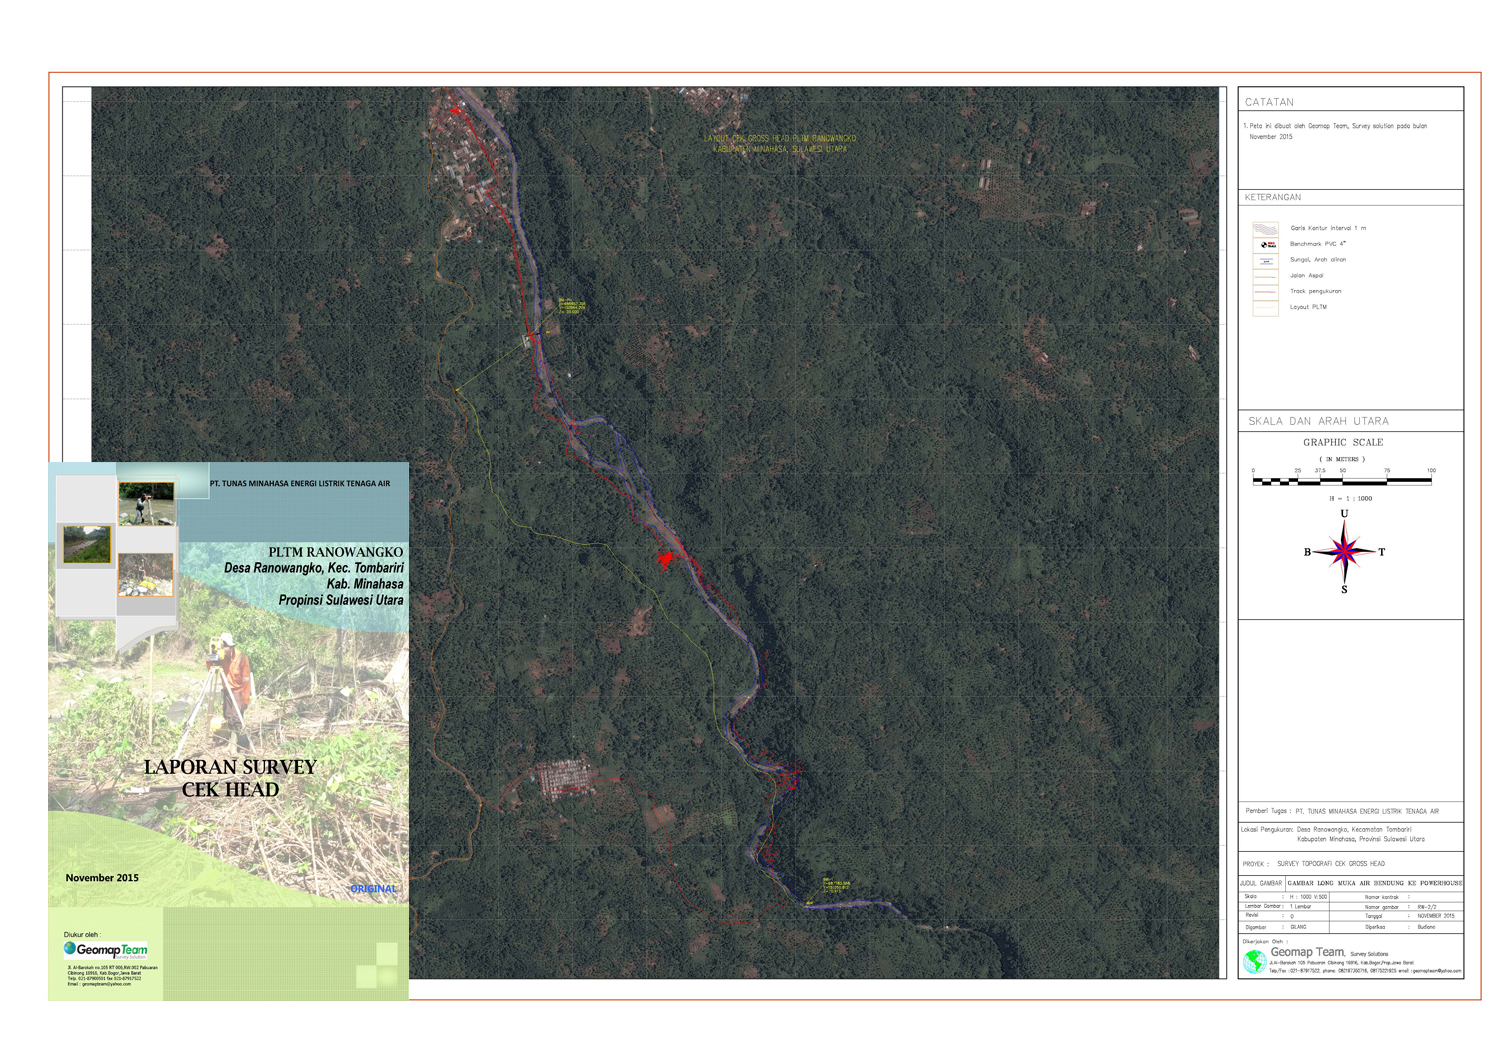1500x1059 pixels.
Task: Click the large red marker on the river
Action: [x=666, y=559]
